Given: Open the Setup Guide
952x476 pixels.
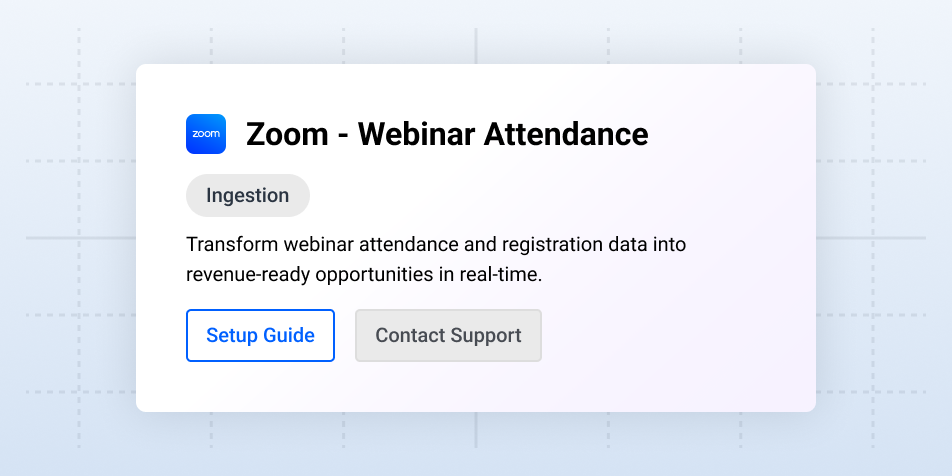Looking at the screenshot, I should point(260,335).
